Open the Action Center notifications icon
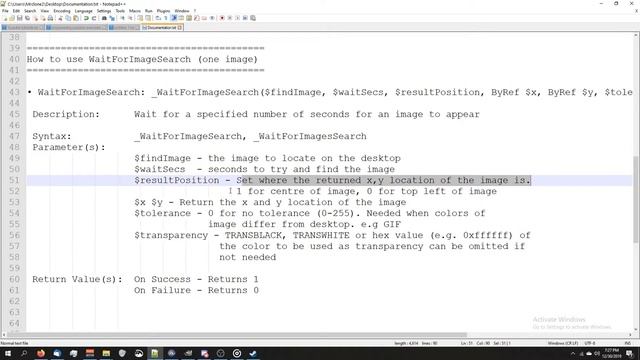Viewport: 640px width, 360px height. [630, 353]
